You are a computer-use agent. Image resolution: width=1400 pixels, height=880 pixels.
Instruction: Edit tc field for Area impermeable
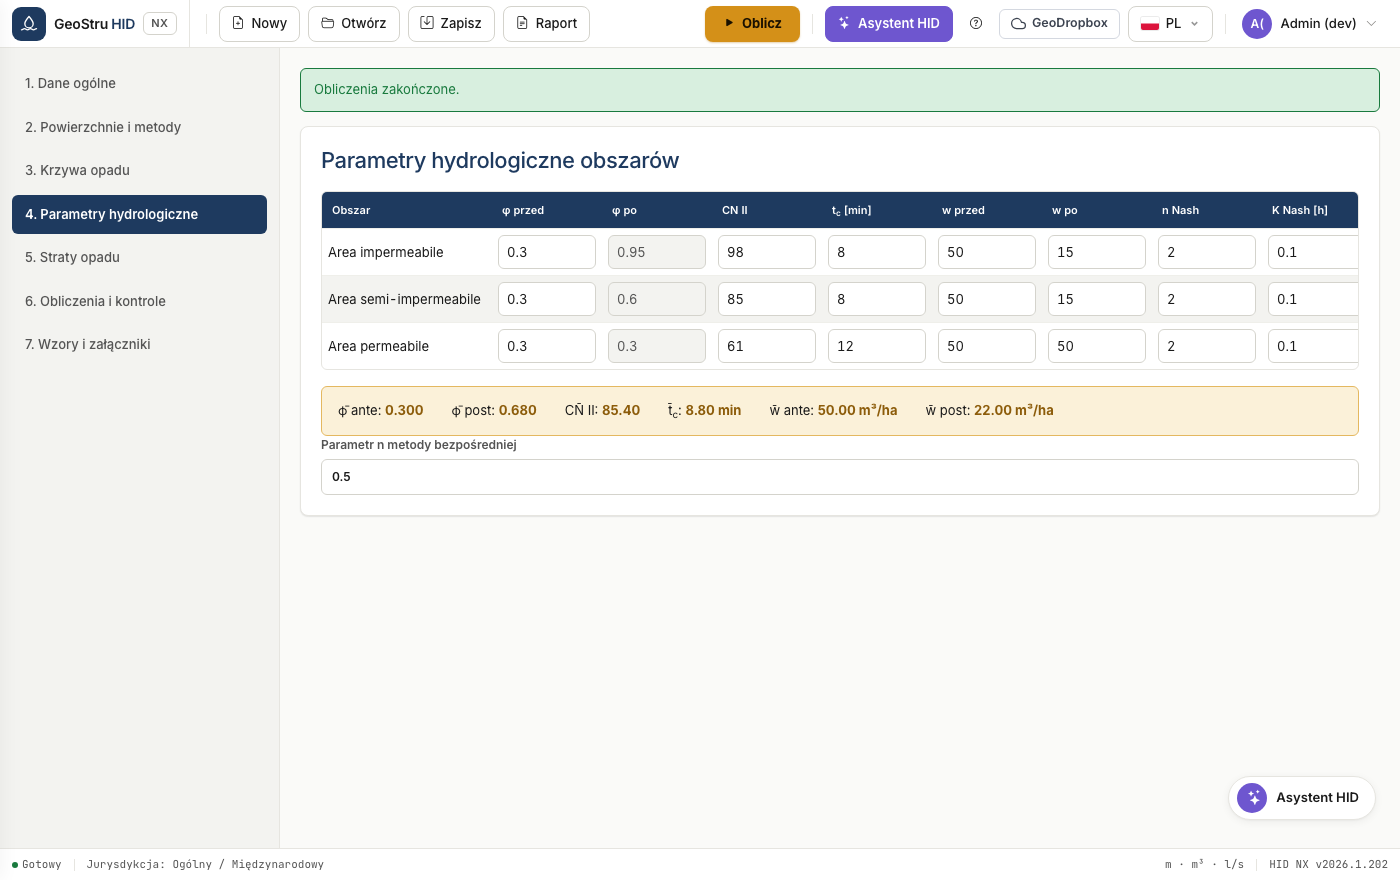(877, 252)
